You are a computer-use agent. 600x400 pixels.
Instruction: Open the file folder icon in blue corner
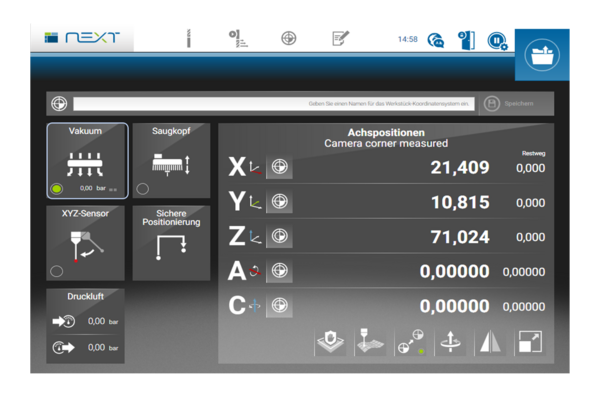[542, 55]
